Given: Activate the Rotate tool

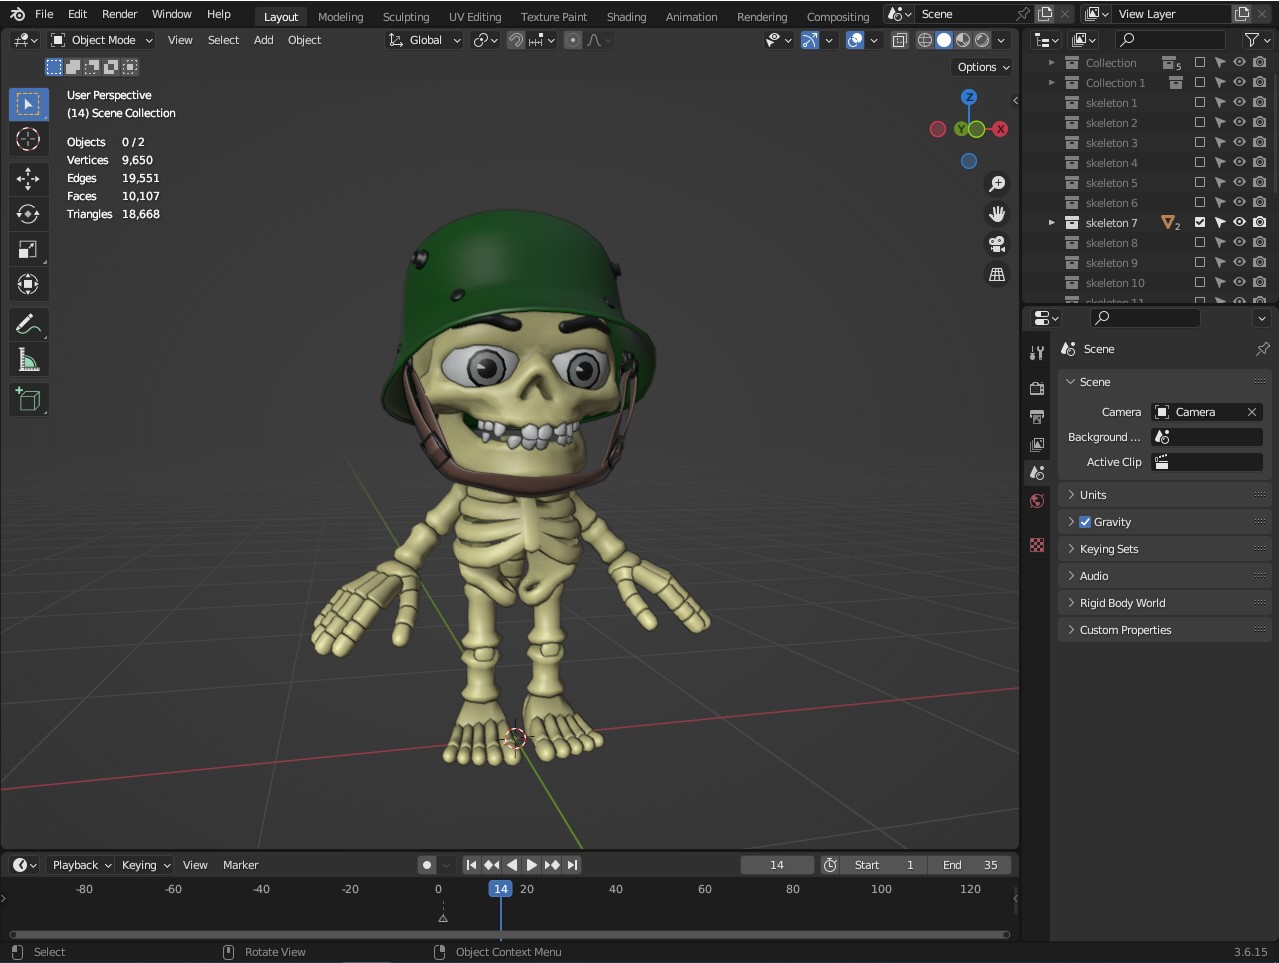Looking at the screenshot, I should (x=28, y=214).
